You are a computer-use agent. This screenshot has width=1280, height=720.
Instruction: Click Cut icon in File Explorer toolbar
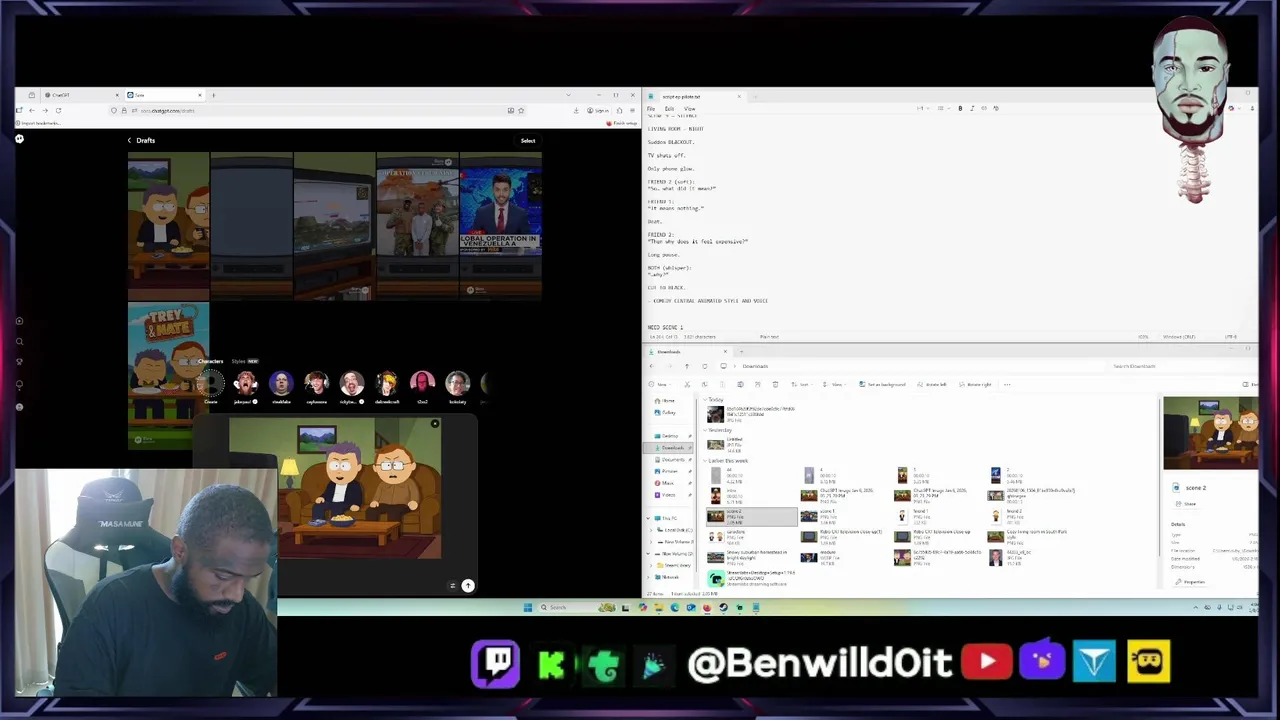(x=687, y=384)
